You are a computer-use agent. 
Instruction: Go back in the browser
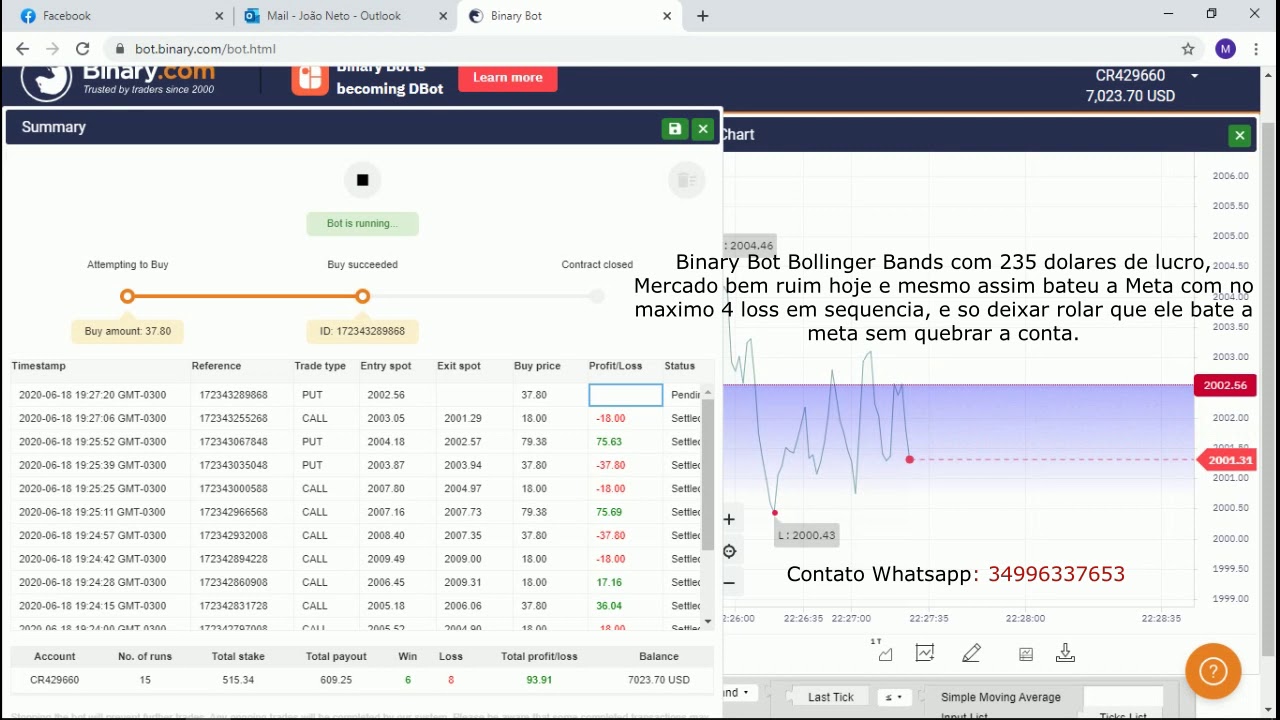coord(22,48)
